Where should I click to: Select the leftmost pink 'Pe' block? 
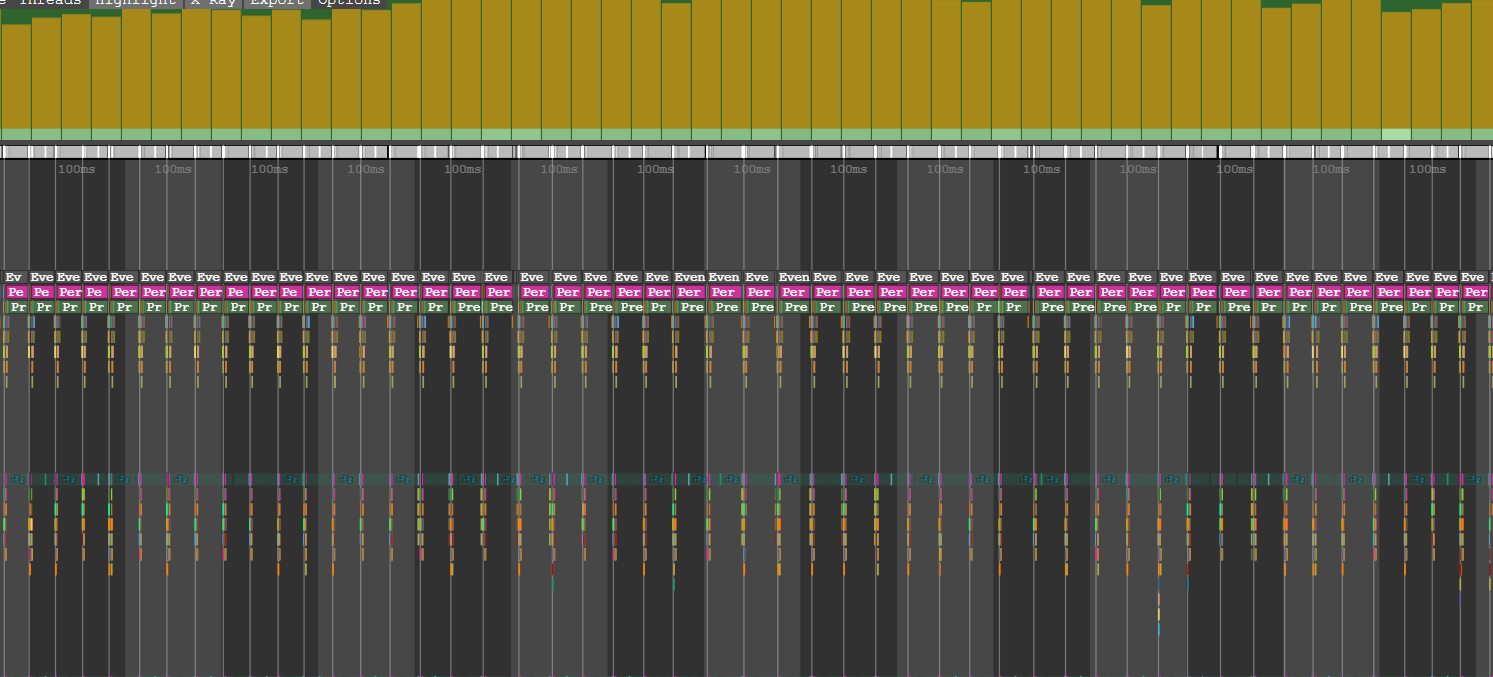[16, 292]
